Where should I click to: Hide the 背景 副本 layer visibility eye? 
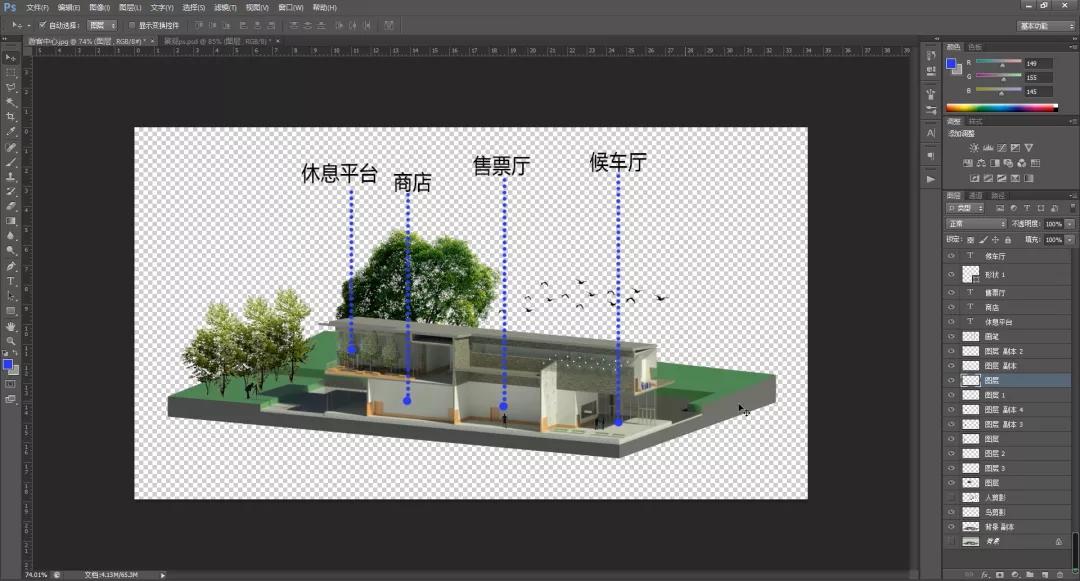pos(950,526)
